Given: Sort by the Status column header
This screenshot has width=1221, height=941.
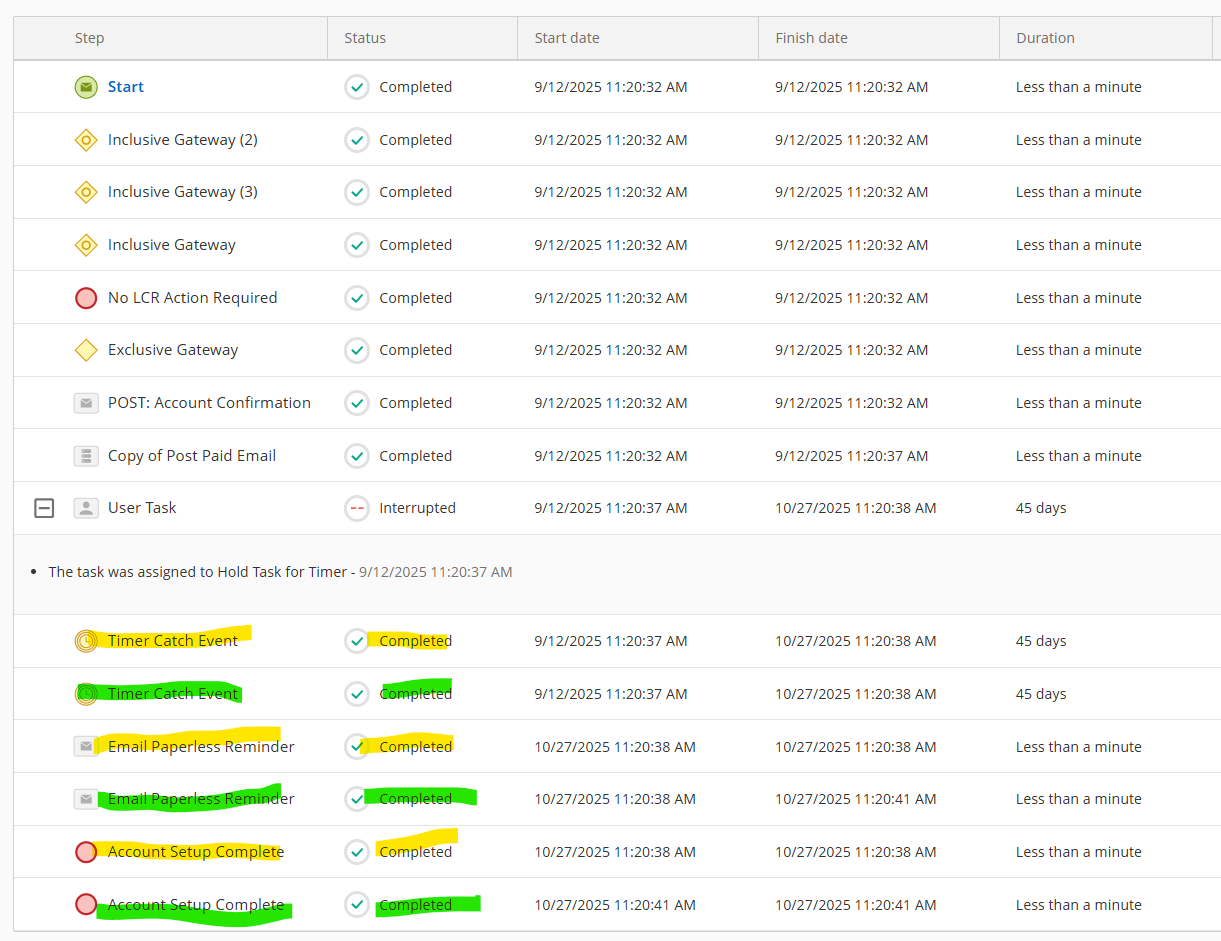Looking at the screenshot, I should pyautogui.click(x=365, y=38).
